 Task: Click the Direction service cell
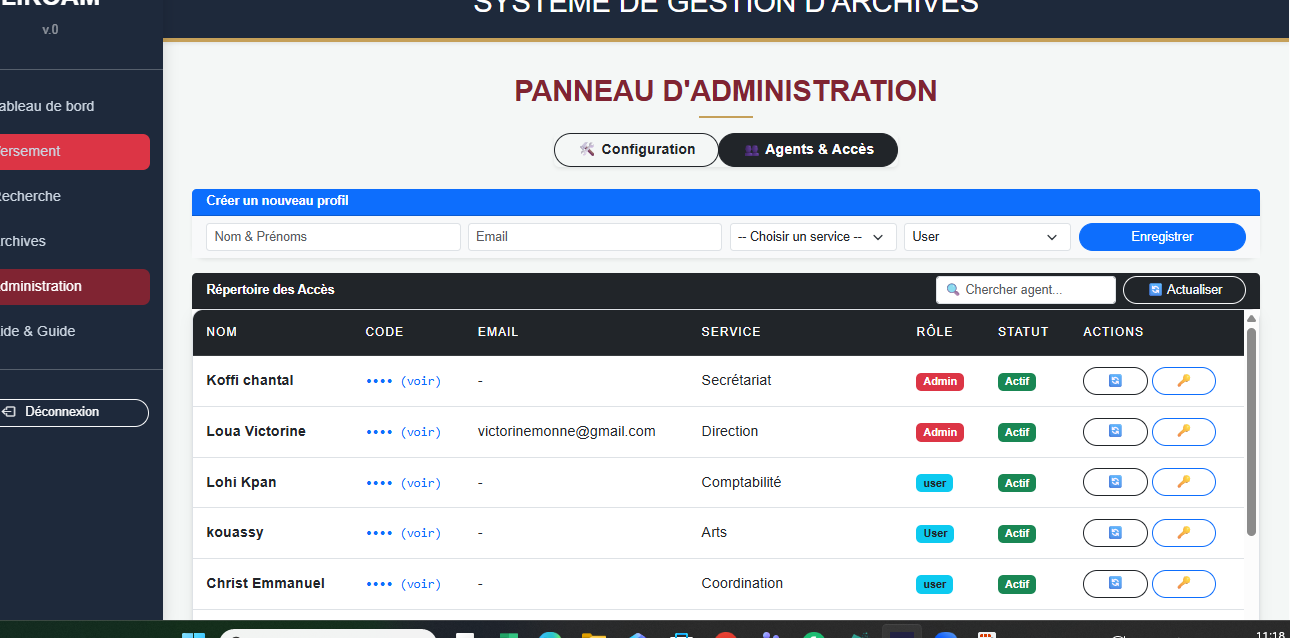point(730,431)
